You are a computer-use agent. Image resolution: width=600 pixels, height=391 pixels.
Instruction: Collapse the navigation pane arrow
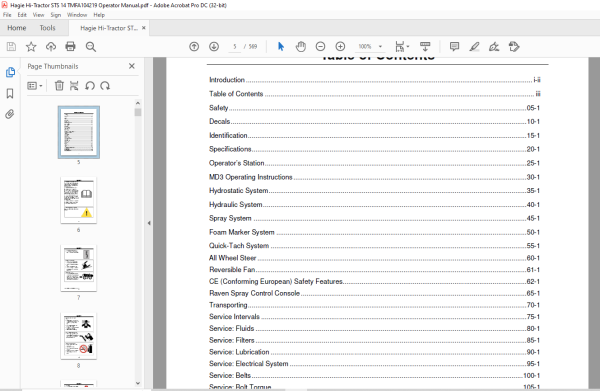[149, 223]
